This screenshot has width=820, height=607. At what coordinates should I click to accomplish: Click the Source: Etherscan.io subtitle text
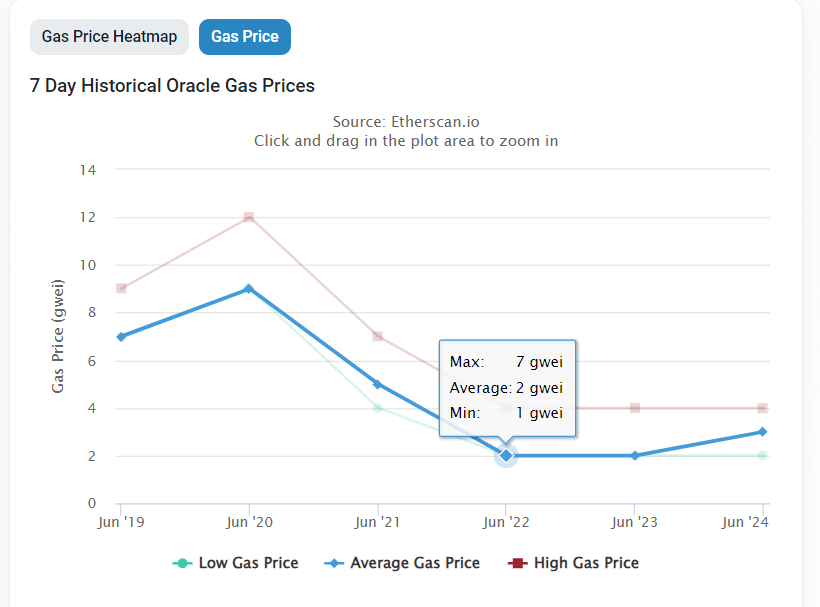click(406, 122)
